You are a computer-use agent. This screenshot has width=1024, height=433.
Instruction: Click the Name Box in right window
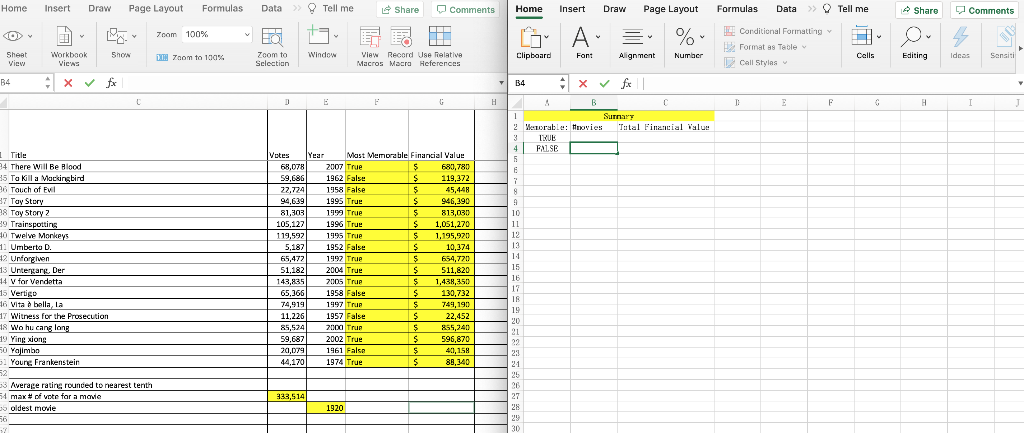[x=536, y=84]
